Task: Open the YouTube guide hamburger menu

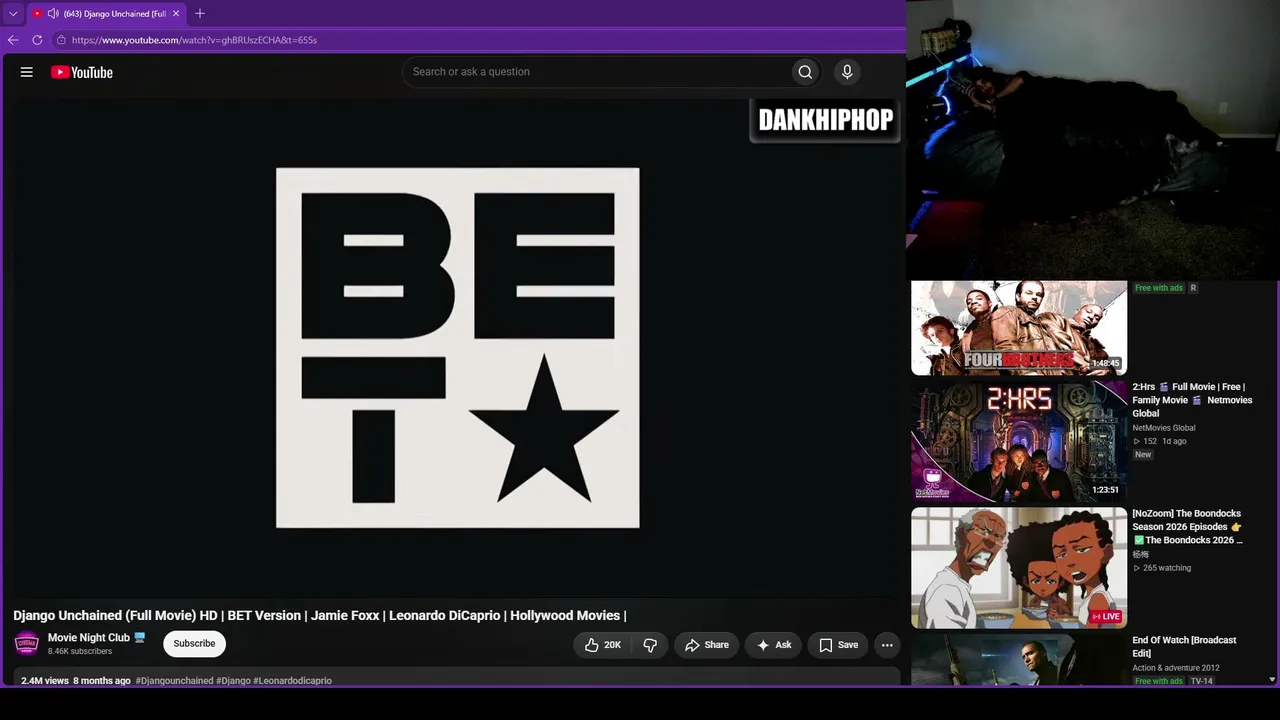Action: (27, 72)
